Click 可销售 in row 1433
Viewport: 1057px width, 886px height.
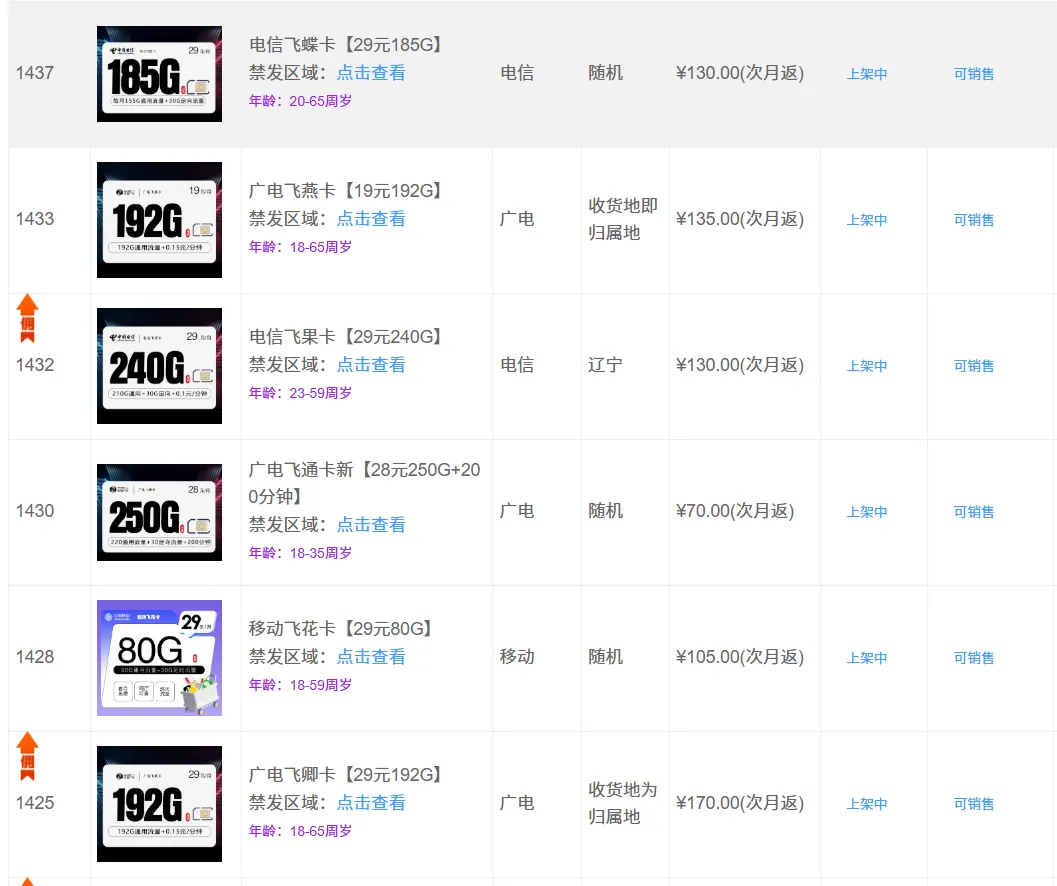(x=974, y=220)
